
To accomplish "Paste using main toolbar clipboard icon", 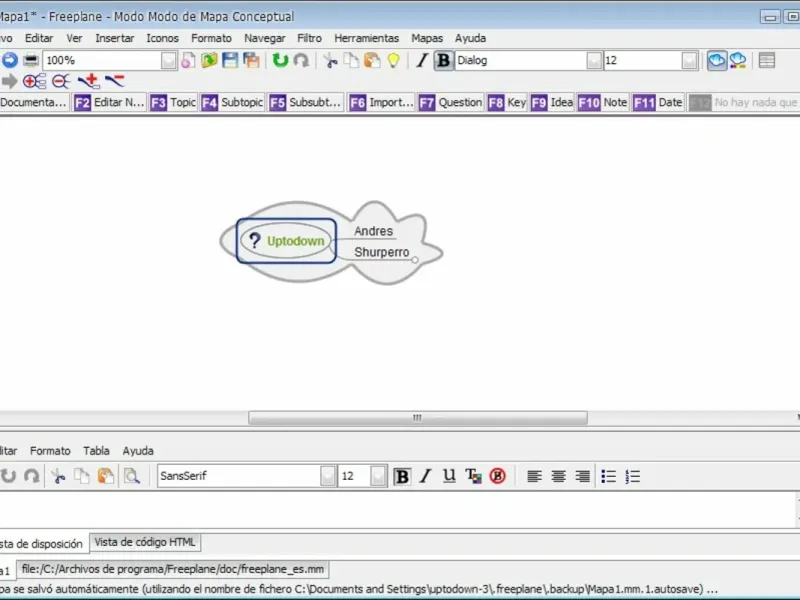I will click(x=372, y=60).
